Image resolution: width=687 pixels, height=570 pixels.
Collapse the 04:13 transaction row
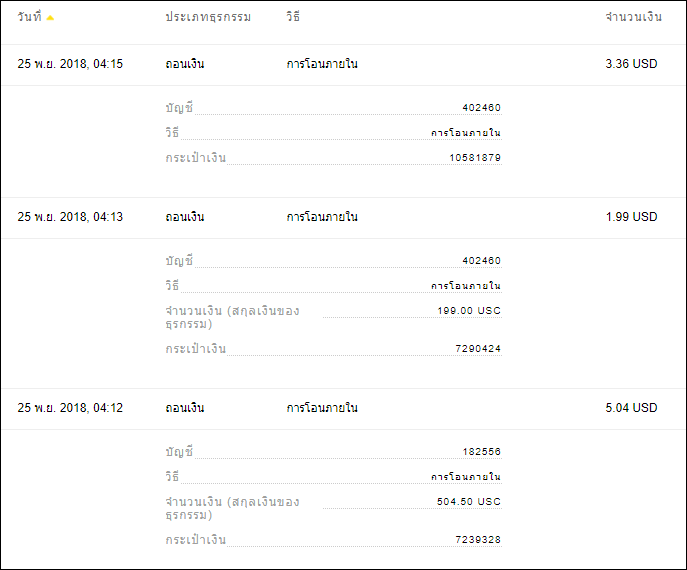click(x=344, y=217)
